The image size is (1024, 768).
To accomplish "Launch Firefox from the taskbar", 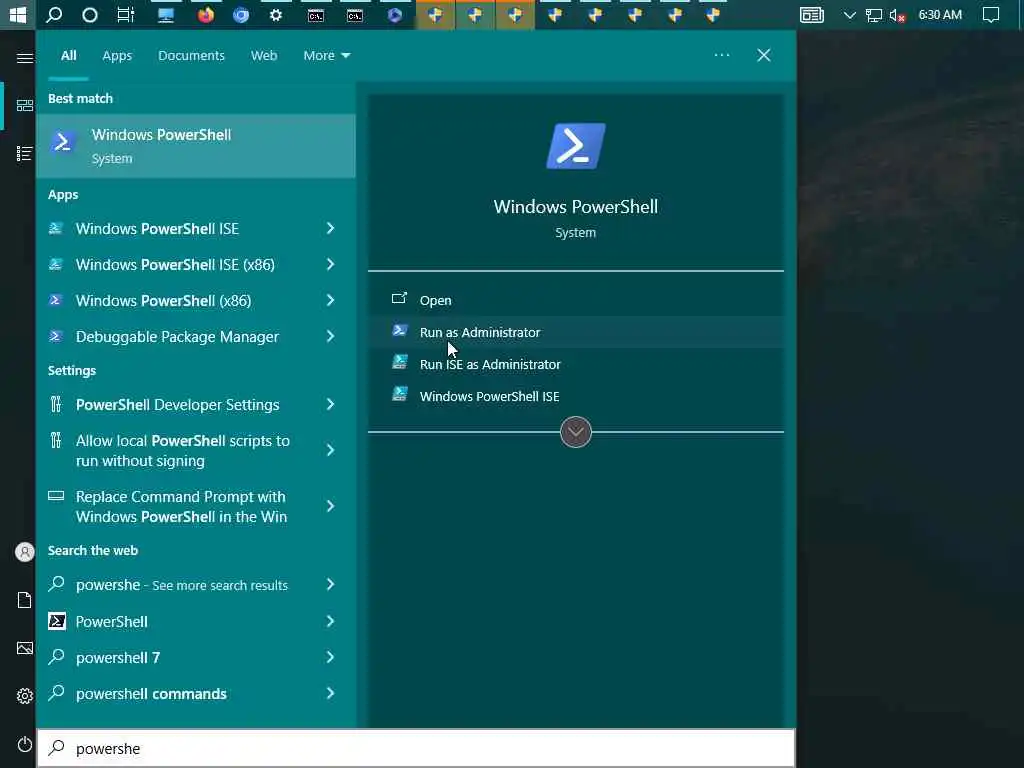I will [x=206, y=14].
